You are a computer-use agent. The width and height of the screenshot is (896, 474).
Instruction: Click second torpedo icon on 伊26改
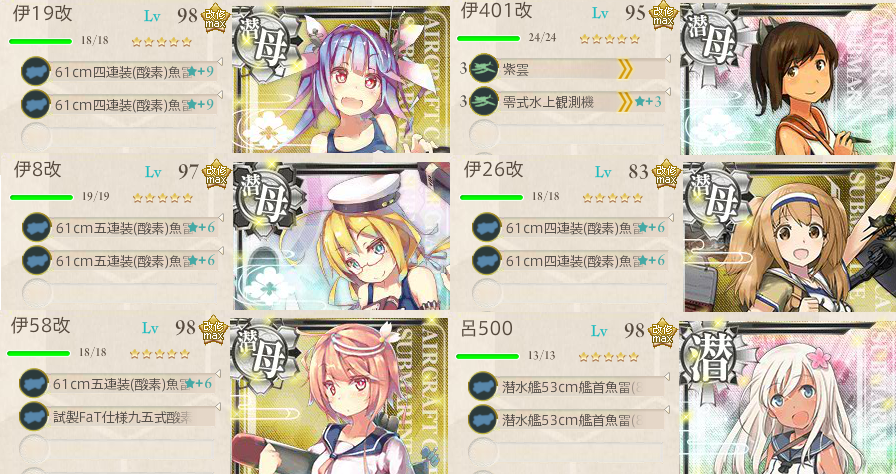[x=487, y=260]
